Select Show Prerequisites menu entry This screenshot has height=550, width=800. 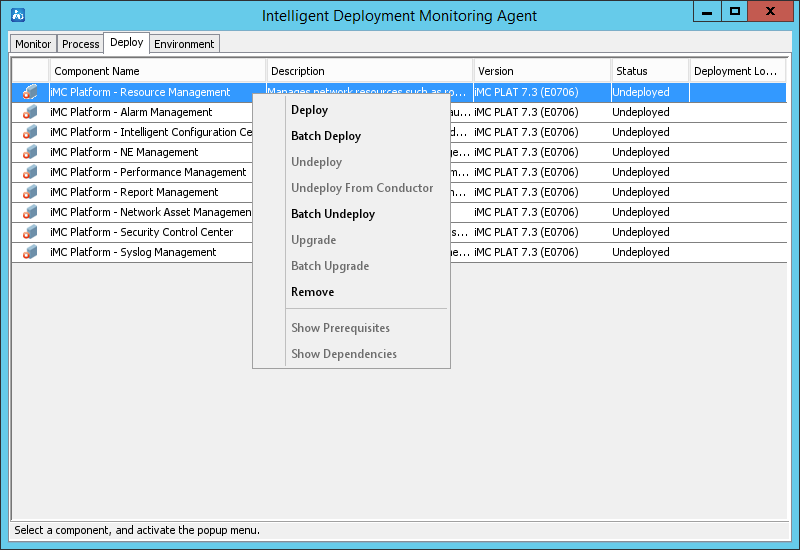(x=340, y=328)
